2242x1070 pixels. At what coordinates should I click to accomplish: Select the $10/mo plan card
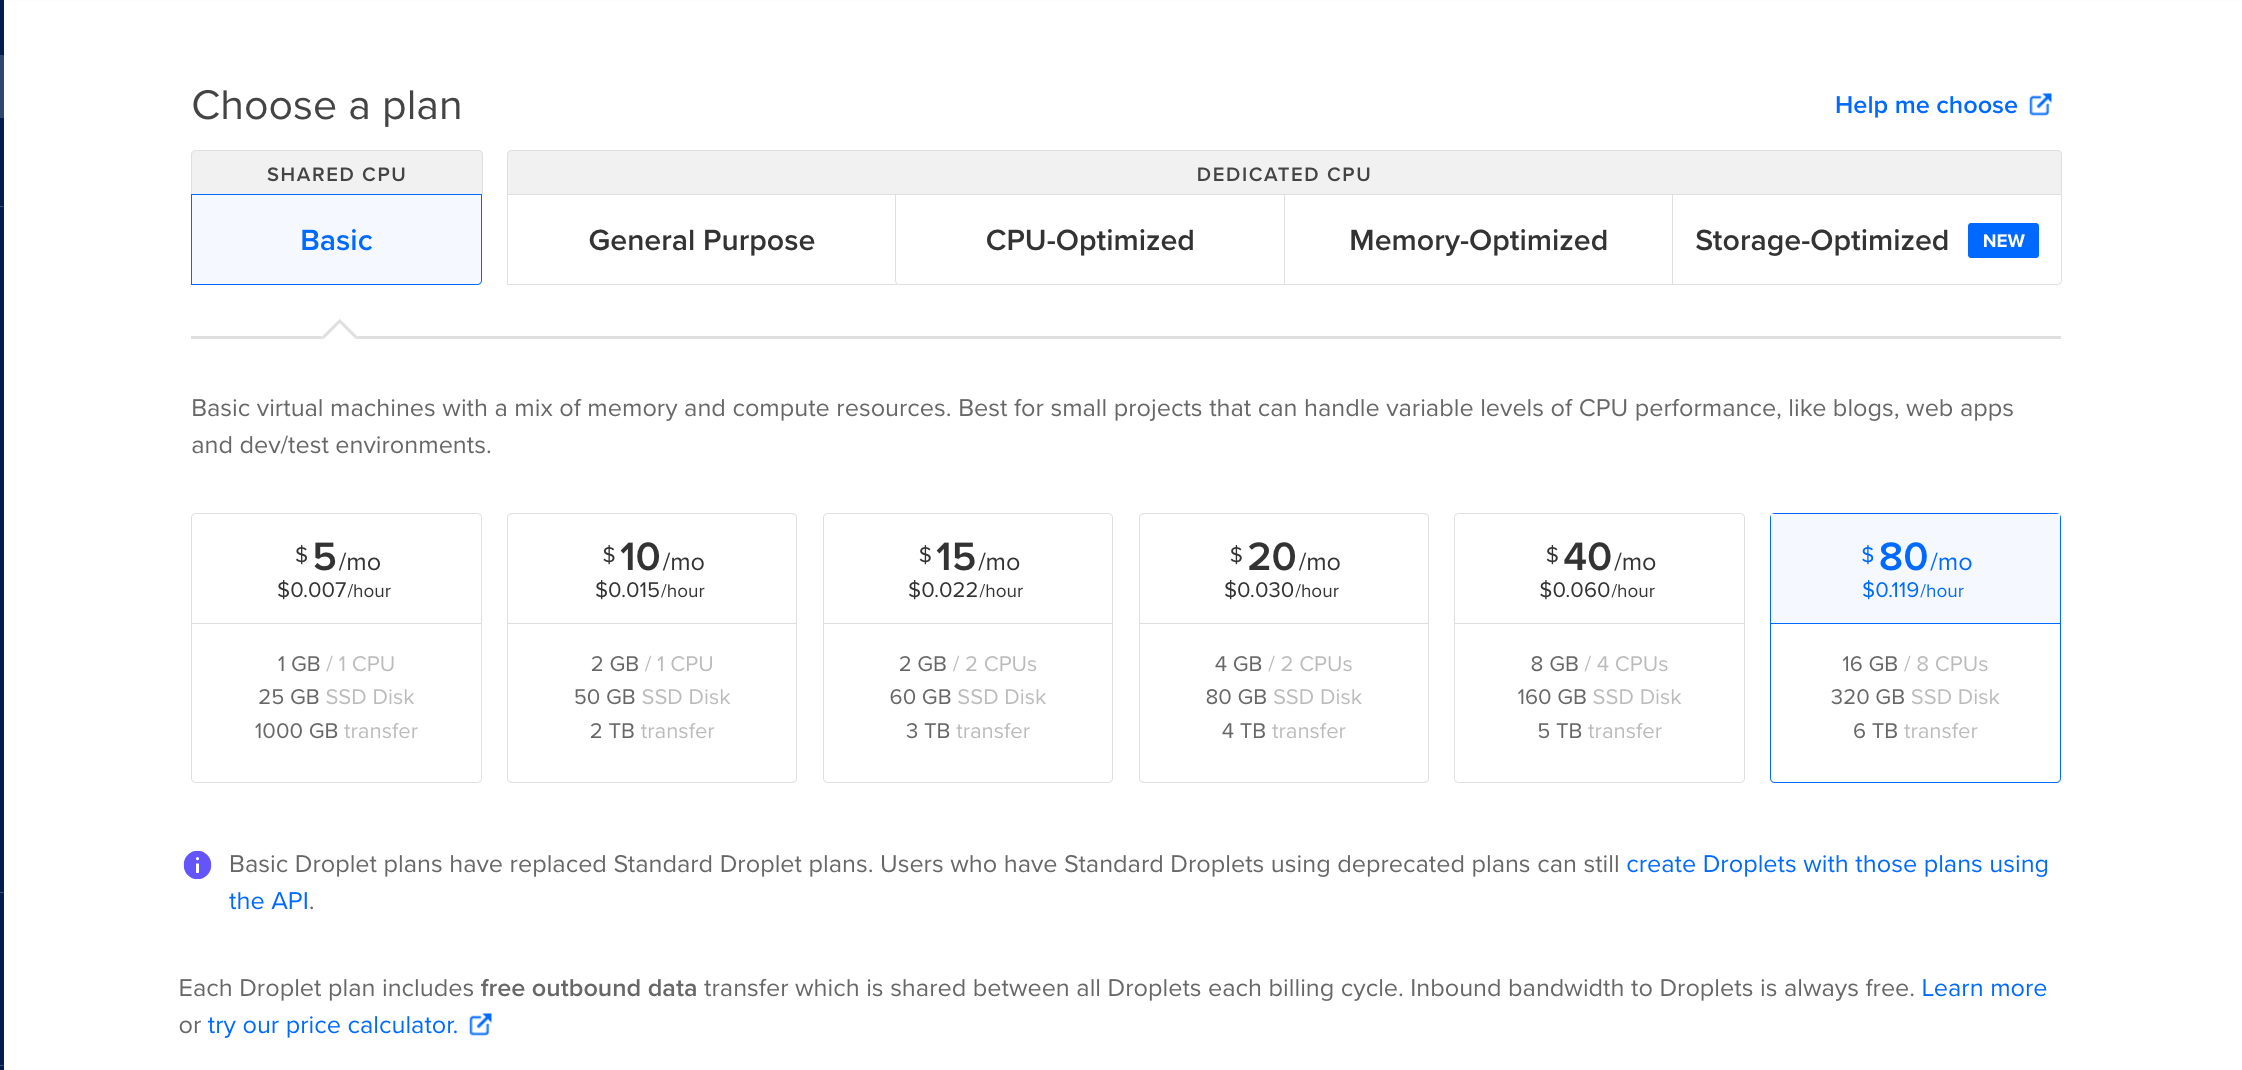[652, 648]
